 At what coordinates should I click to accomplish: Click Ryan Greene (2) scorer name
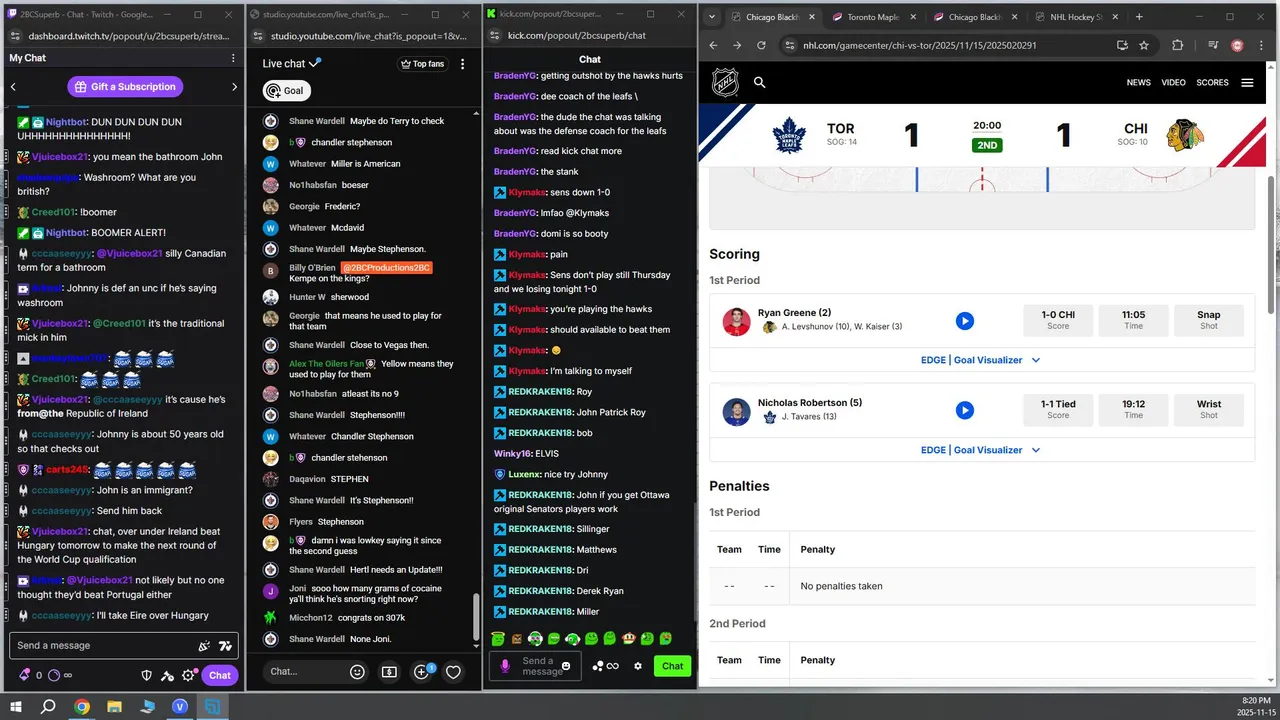(794, 313)
